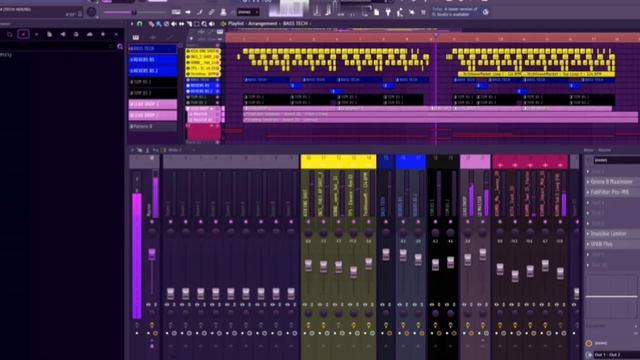Click Arrangement in the title breadcrumb
The height and width of the screenshot is (360, 640).
tap(263, 24)
